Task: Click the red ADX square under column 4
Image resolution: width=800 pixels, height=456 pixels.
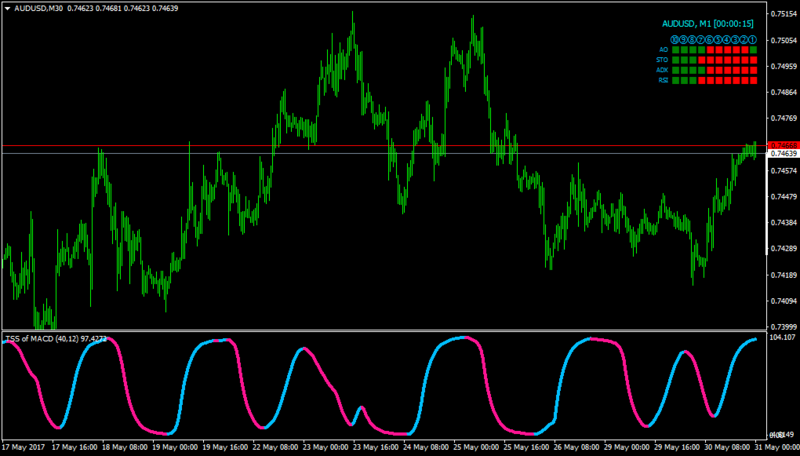Action: click(x=727, y=70)
